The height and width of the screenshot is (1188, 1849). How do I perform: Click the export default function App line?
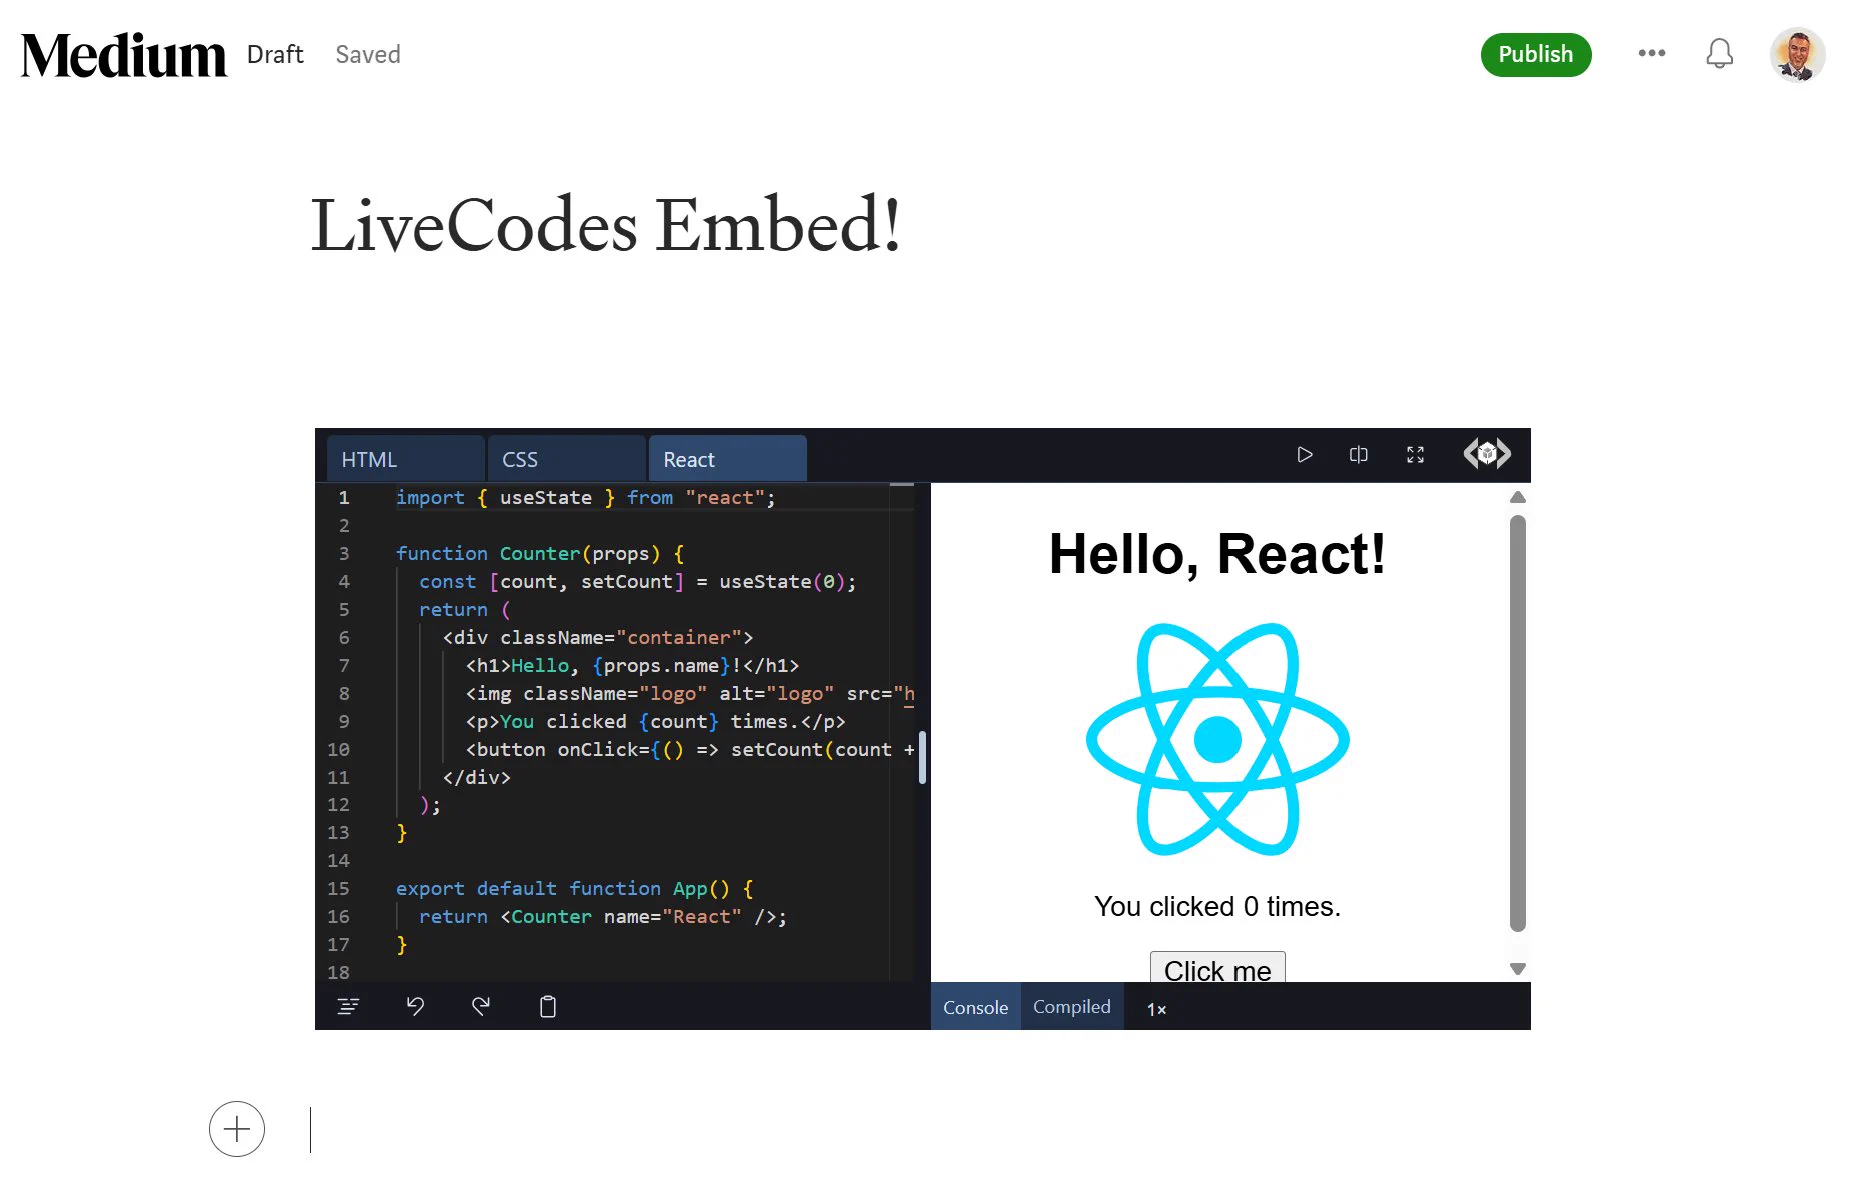click(575, 888)
